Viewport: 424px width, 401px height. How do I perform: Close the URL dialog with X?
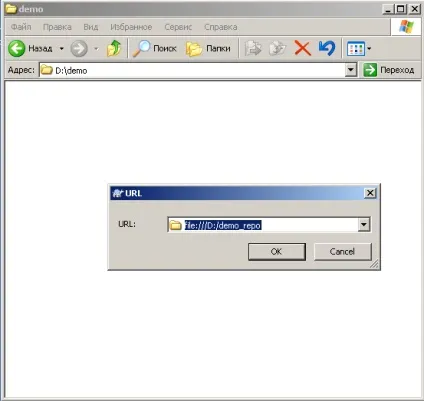click(370, 193)
